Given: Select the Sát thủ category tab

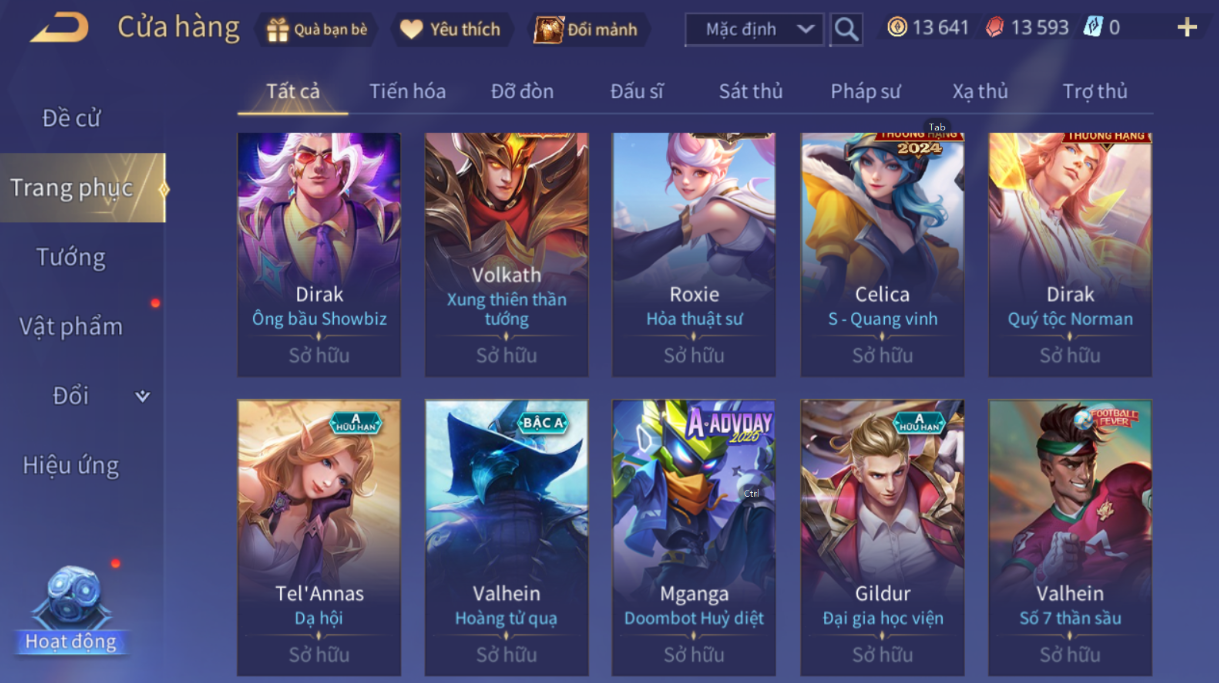Looking at the screenshot, I should tap(750, 91).
